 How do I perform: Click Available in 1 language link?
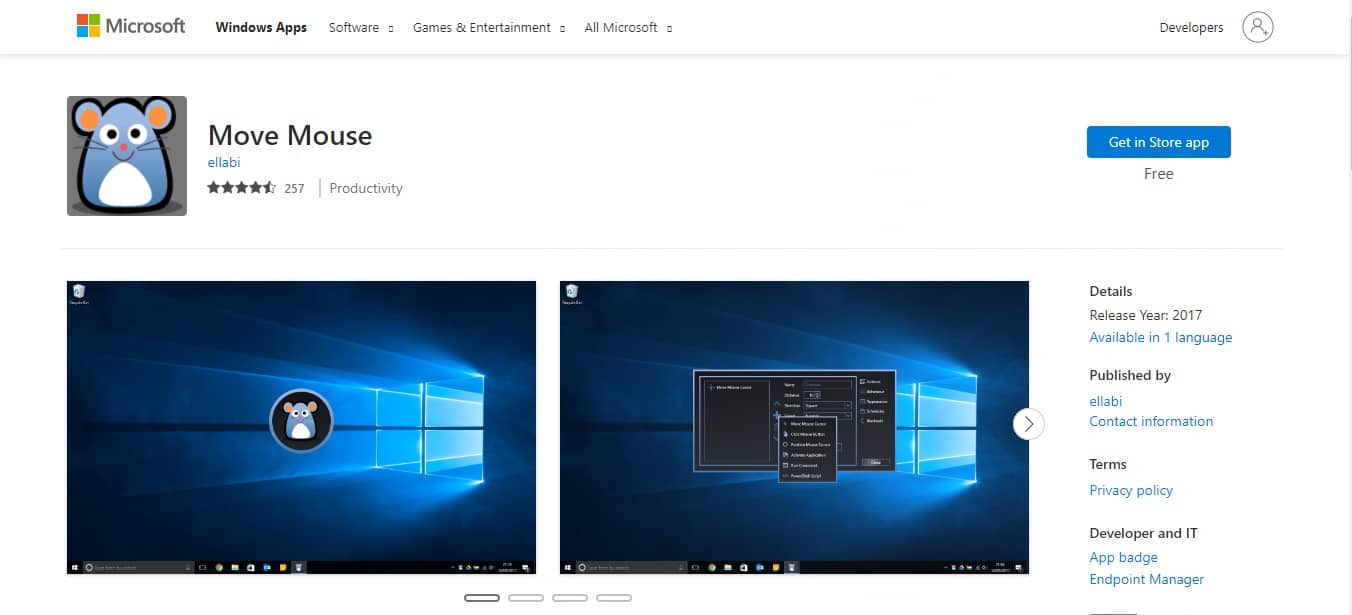point(1160,338)
